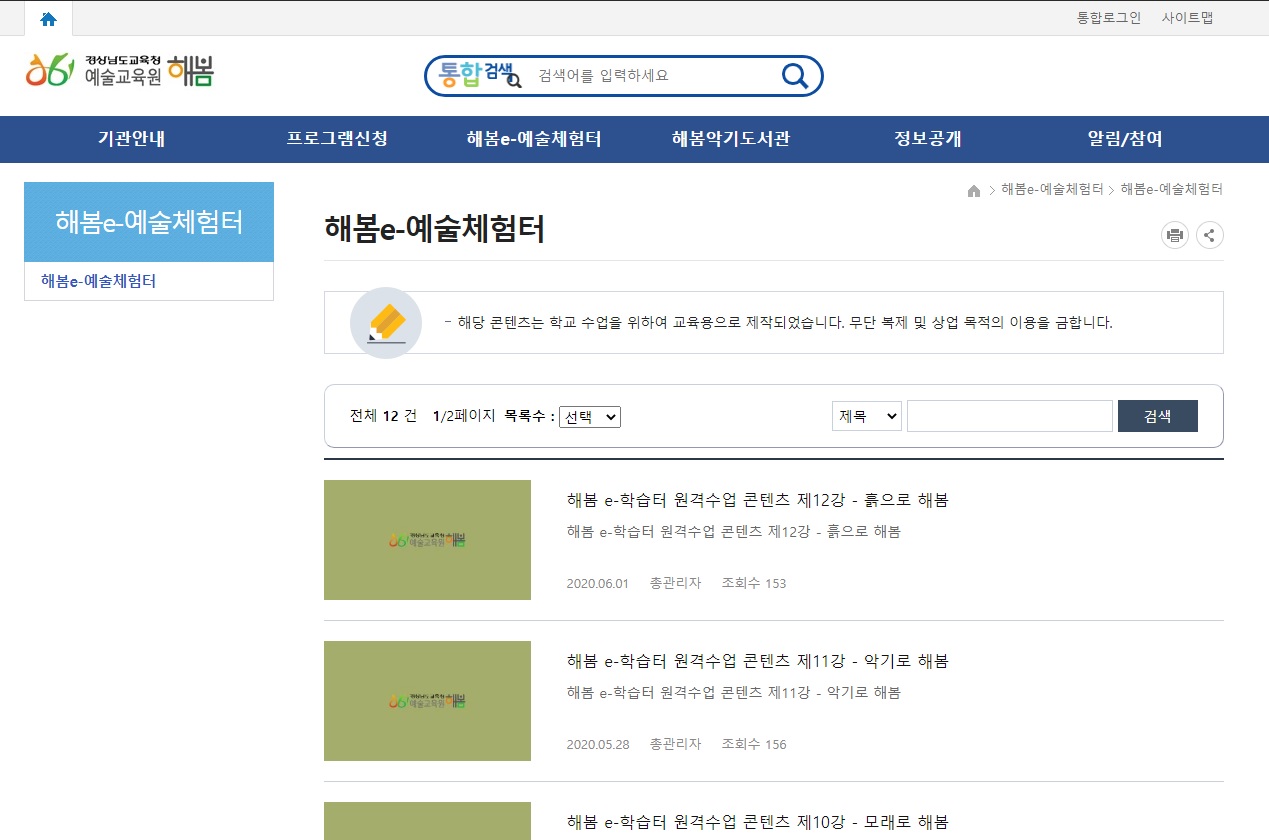Open the 정보공개 menu

[x=928, y=139]
